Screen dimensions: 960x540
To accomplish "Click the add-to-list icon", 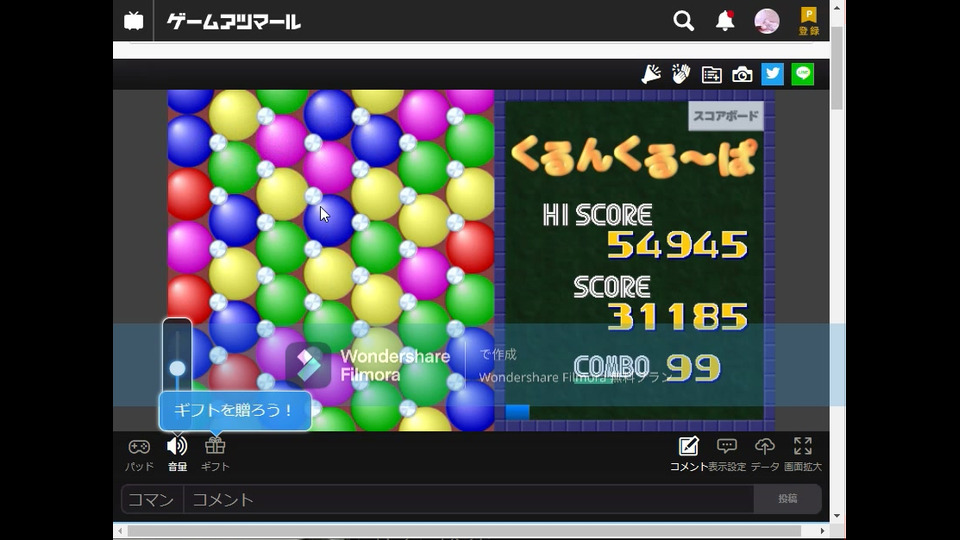I will [711, 75].
